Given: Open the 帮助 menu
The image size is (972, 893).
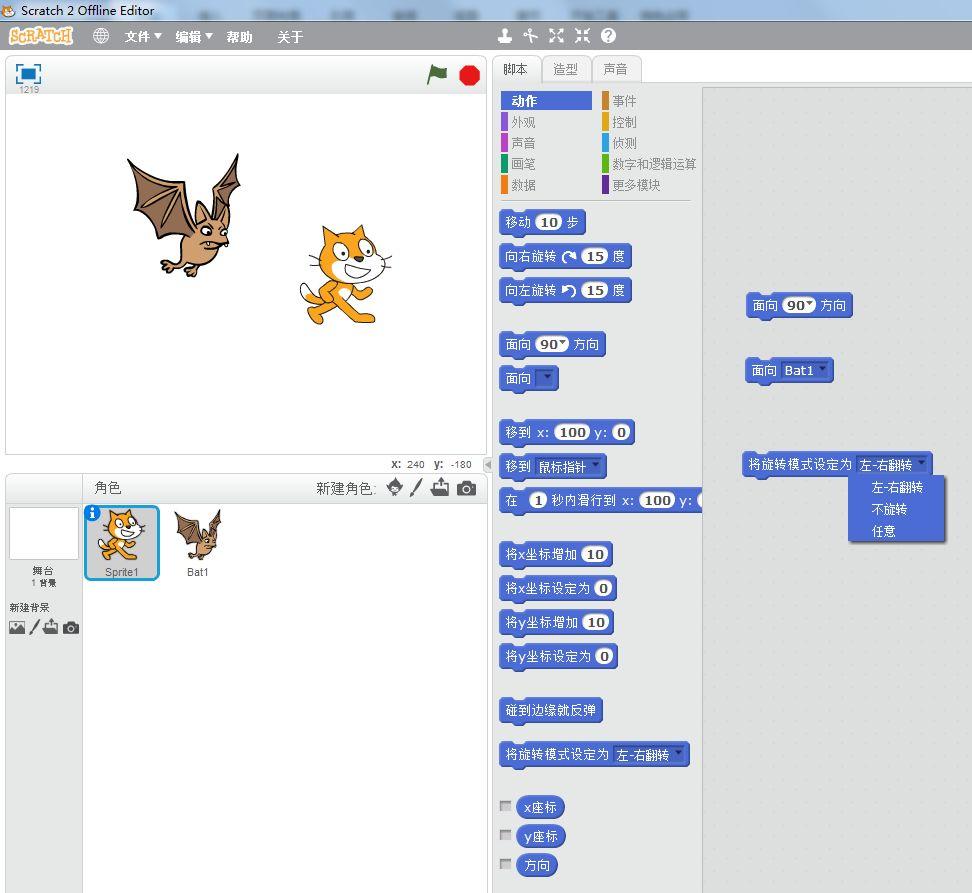Looking at the screenshot, I should click(x=239, y=37).
